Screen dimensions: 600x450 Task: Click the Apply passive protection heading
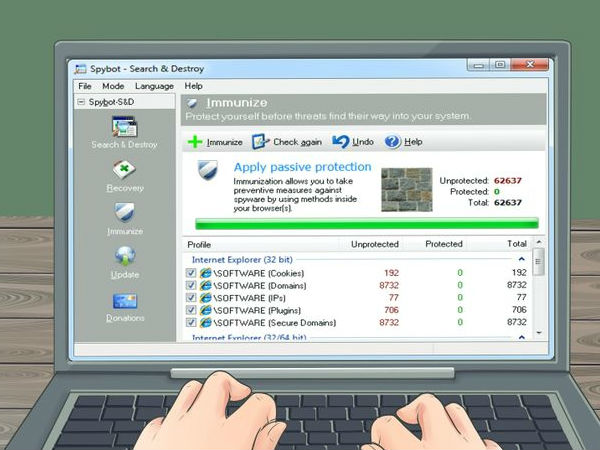click(x=303, y=167)
